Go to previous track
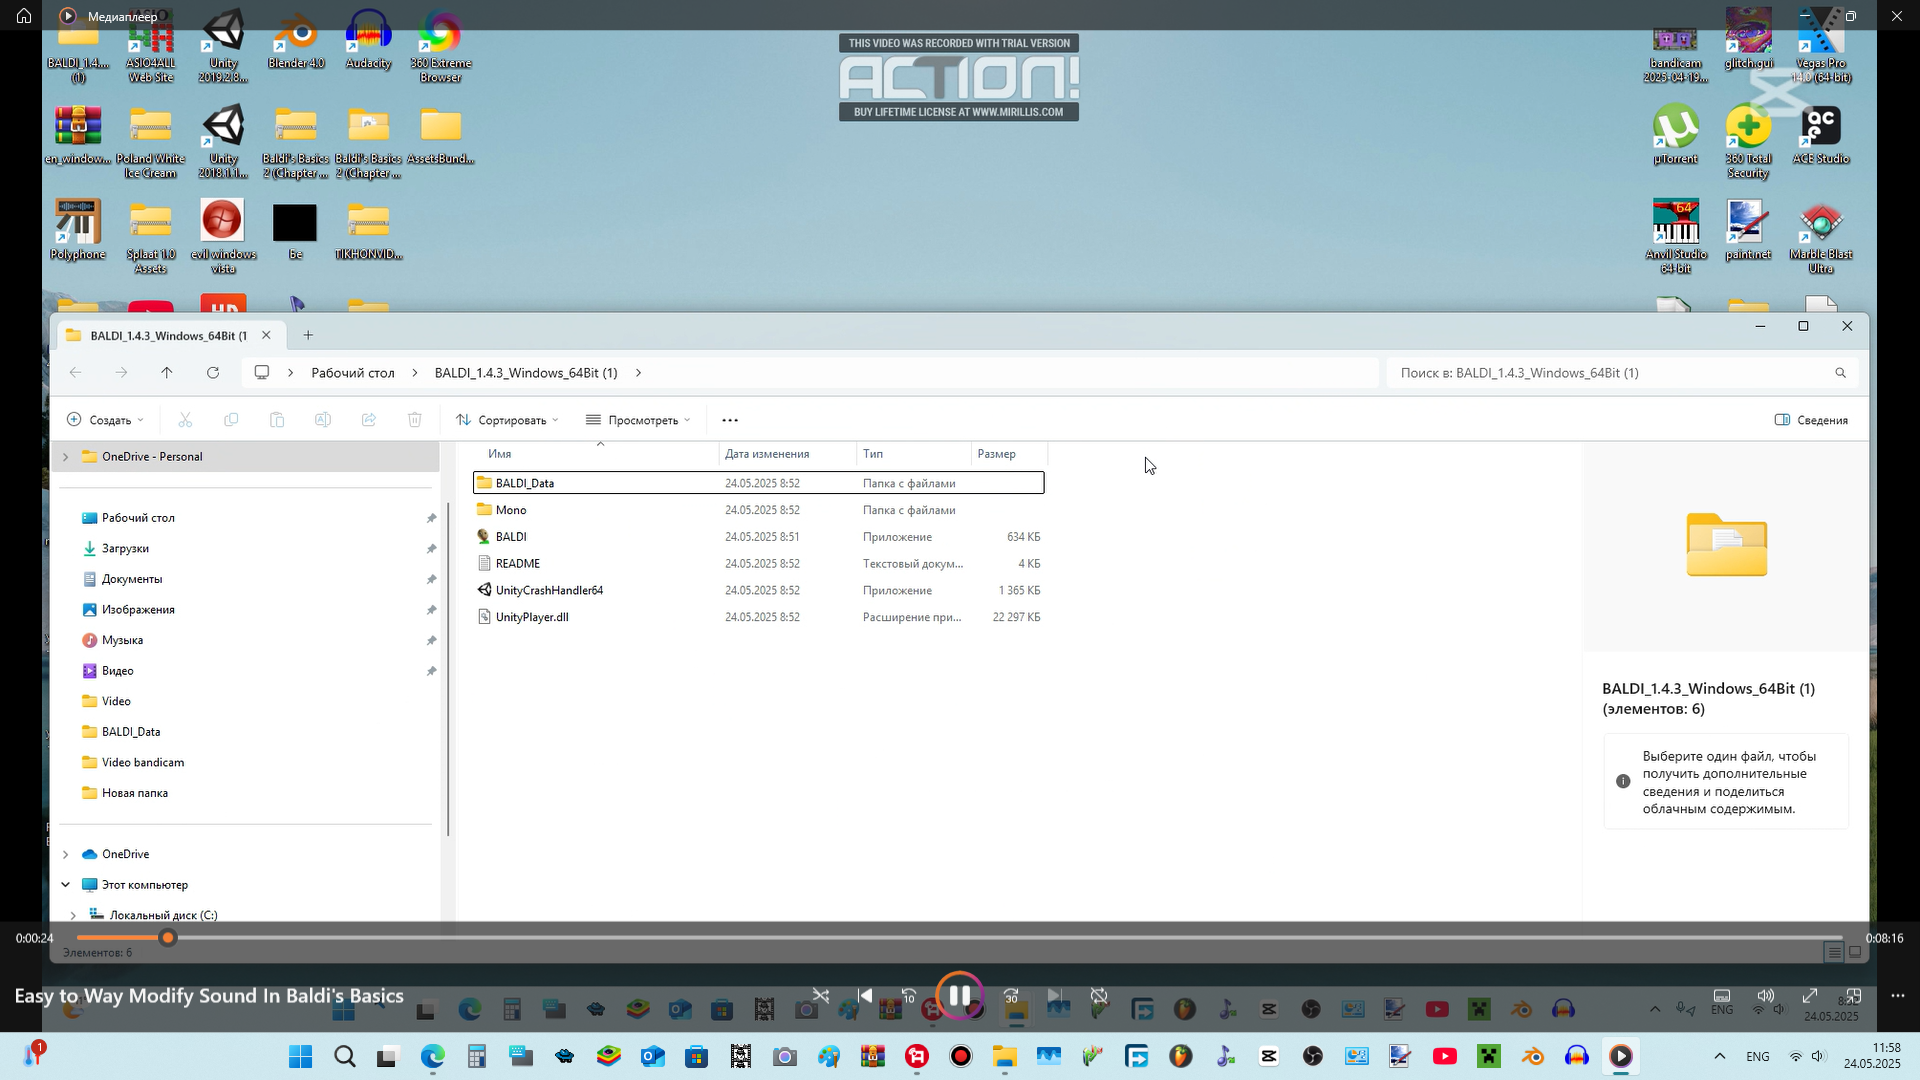 point(865,996)
